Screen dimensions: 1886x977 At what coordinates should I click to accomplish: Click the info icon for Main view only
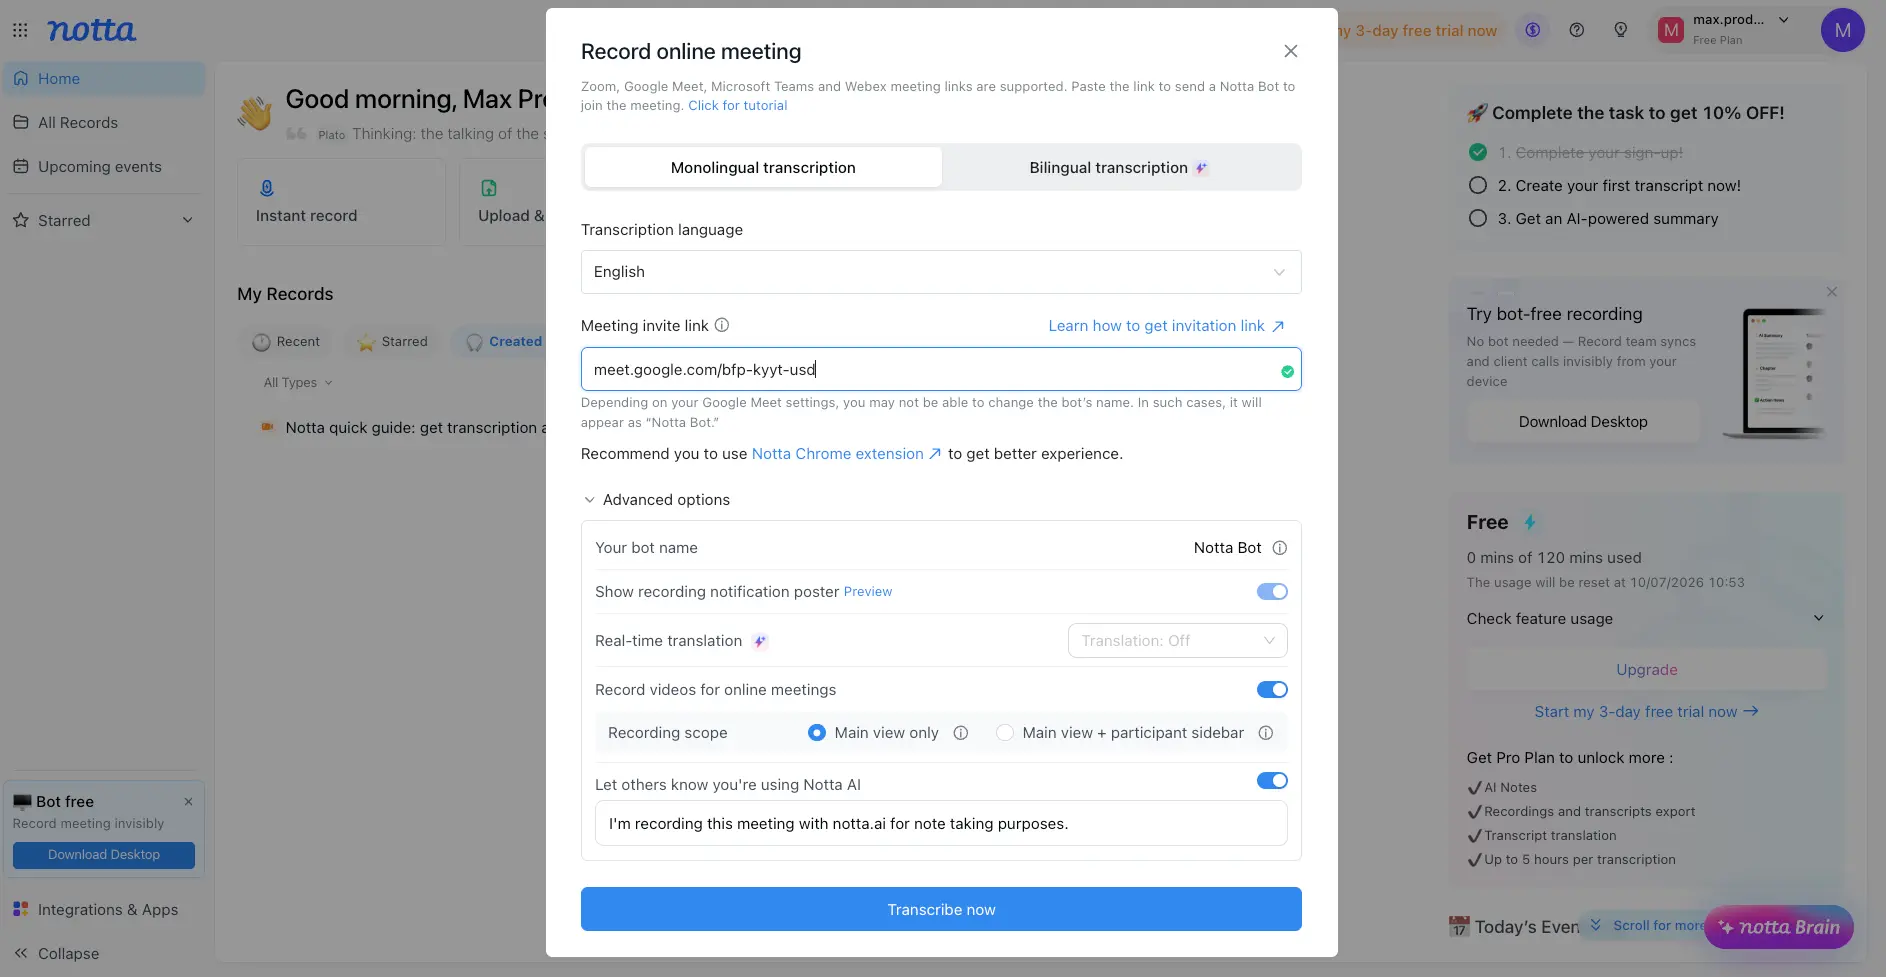pyautogui.click(x=961, y=733)
